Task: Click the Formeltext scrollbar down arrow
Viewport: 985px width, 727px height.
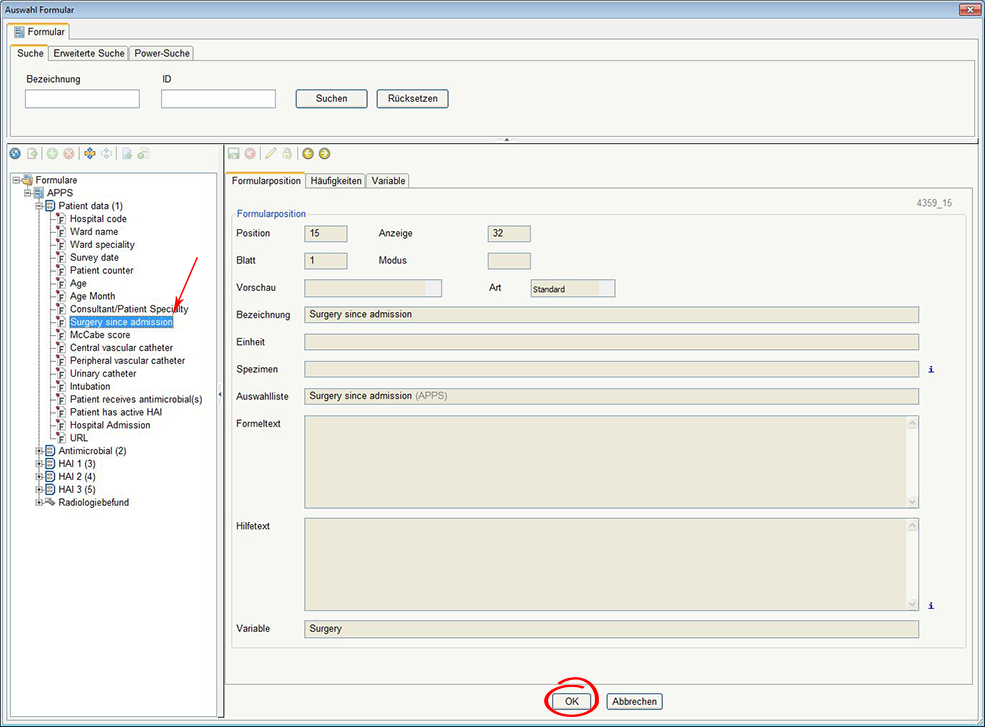Action: [x=912, y=501]
